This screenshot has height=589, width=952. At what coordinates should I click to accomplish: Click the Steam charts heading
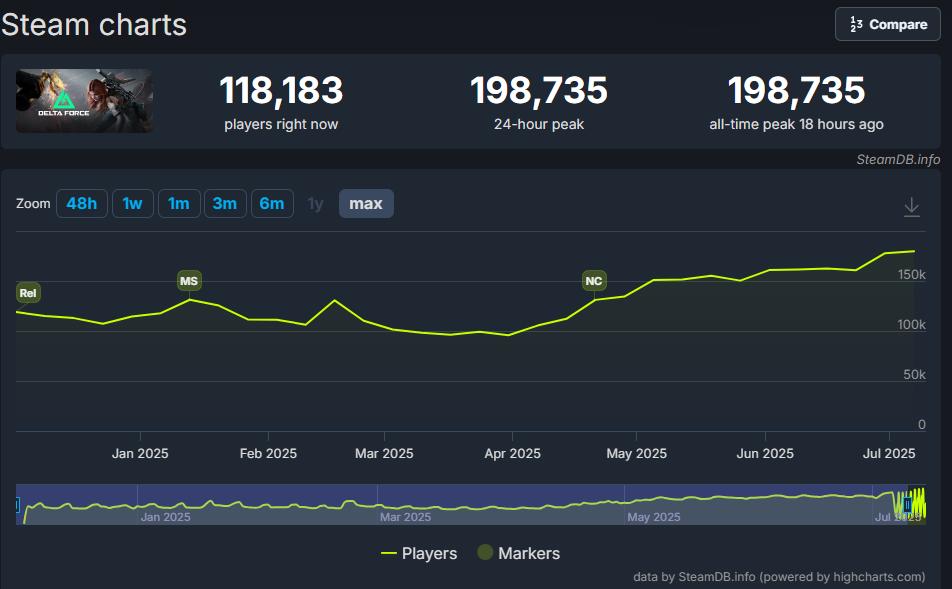(94, 25)
